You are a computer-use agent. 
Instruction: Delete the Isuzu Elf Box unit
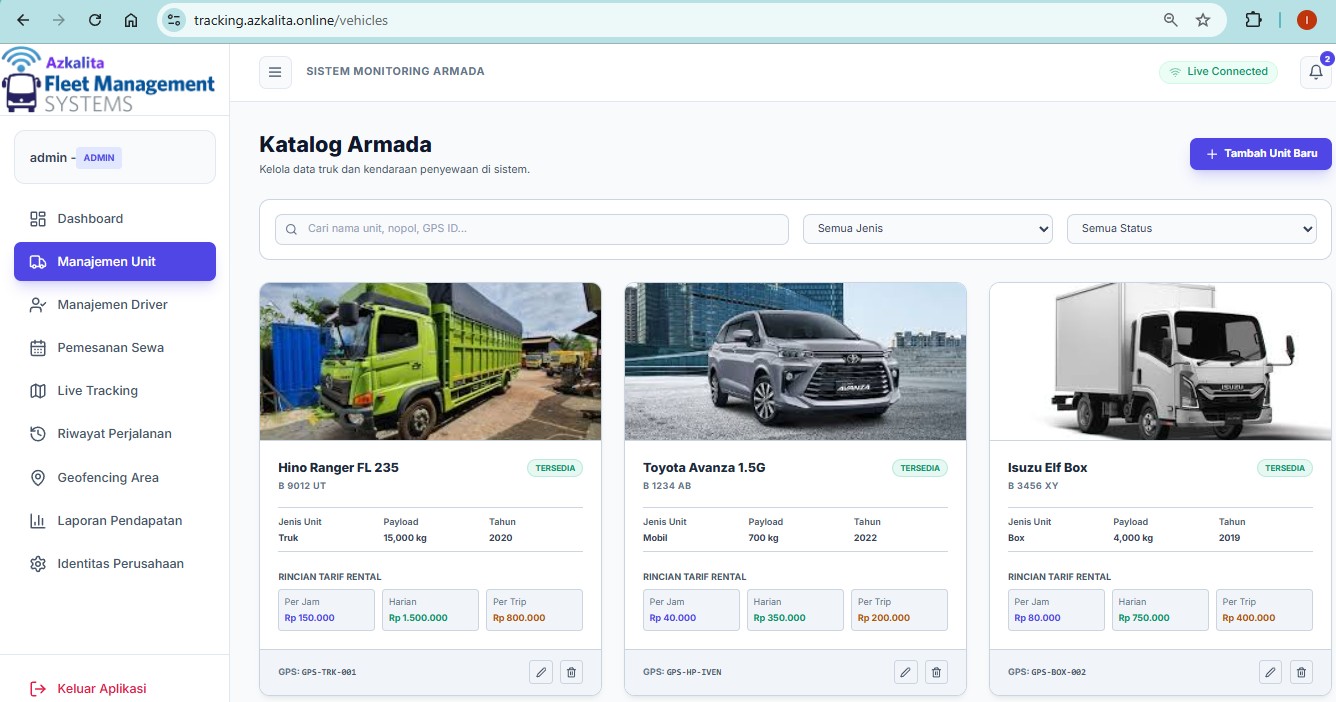(x=1301, y=672)
